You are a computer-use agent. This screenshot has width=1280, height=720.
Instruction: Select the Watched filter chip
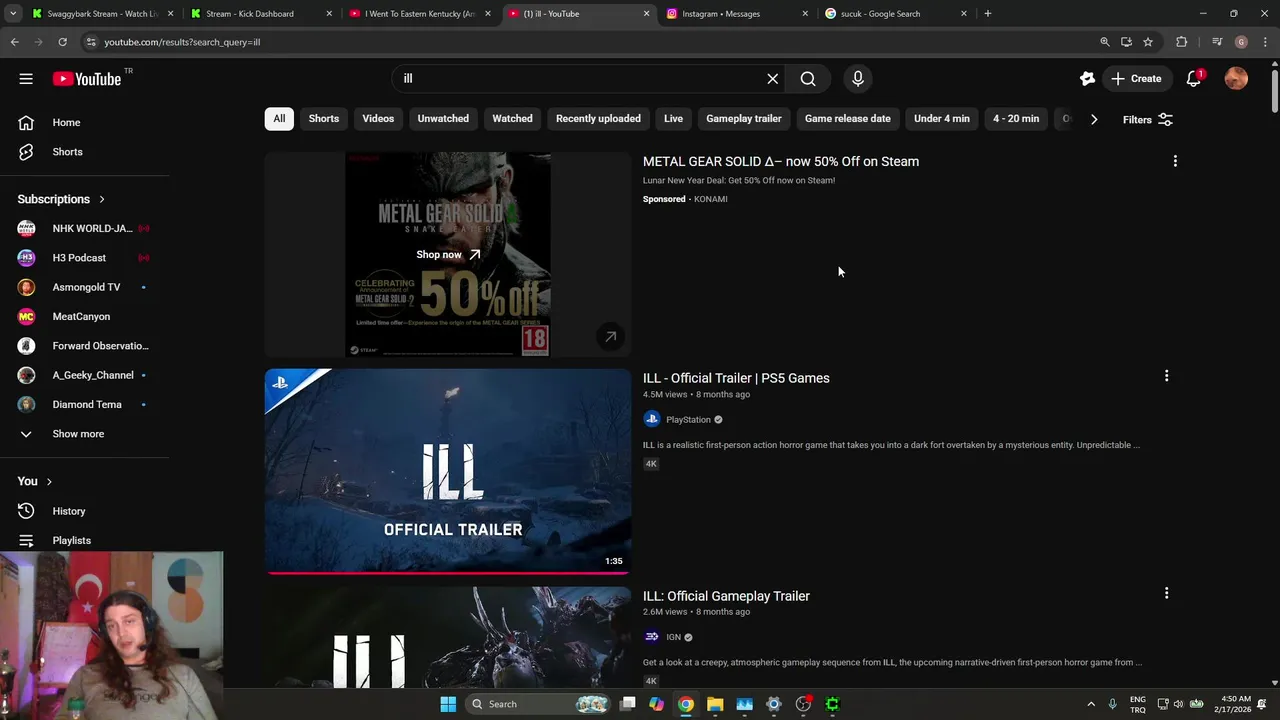pos(512,118)
